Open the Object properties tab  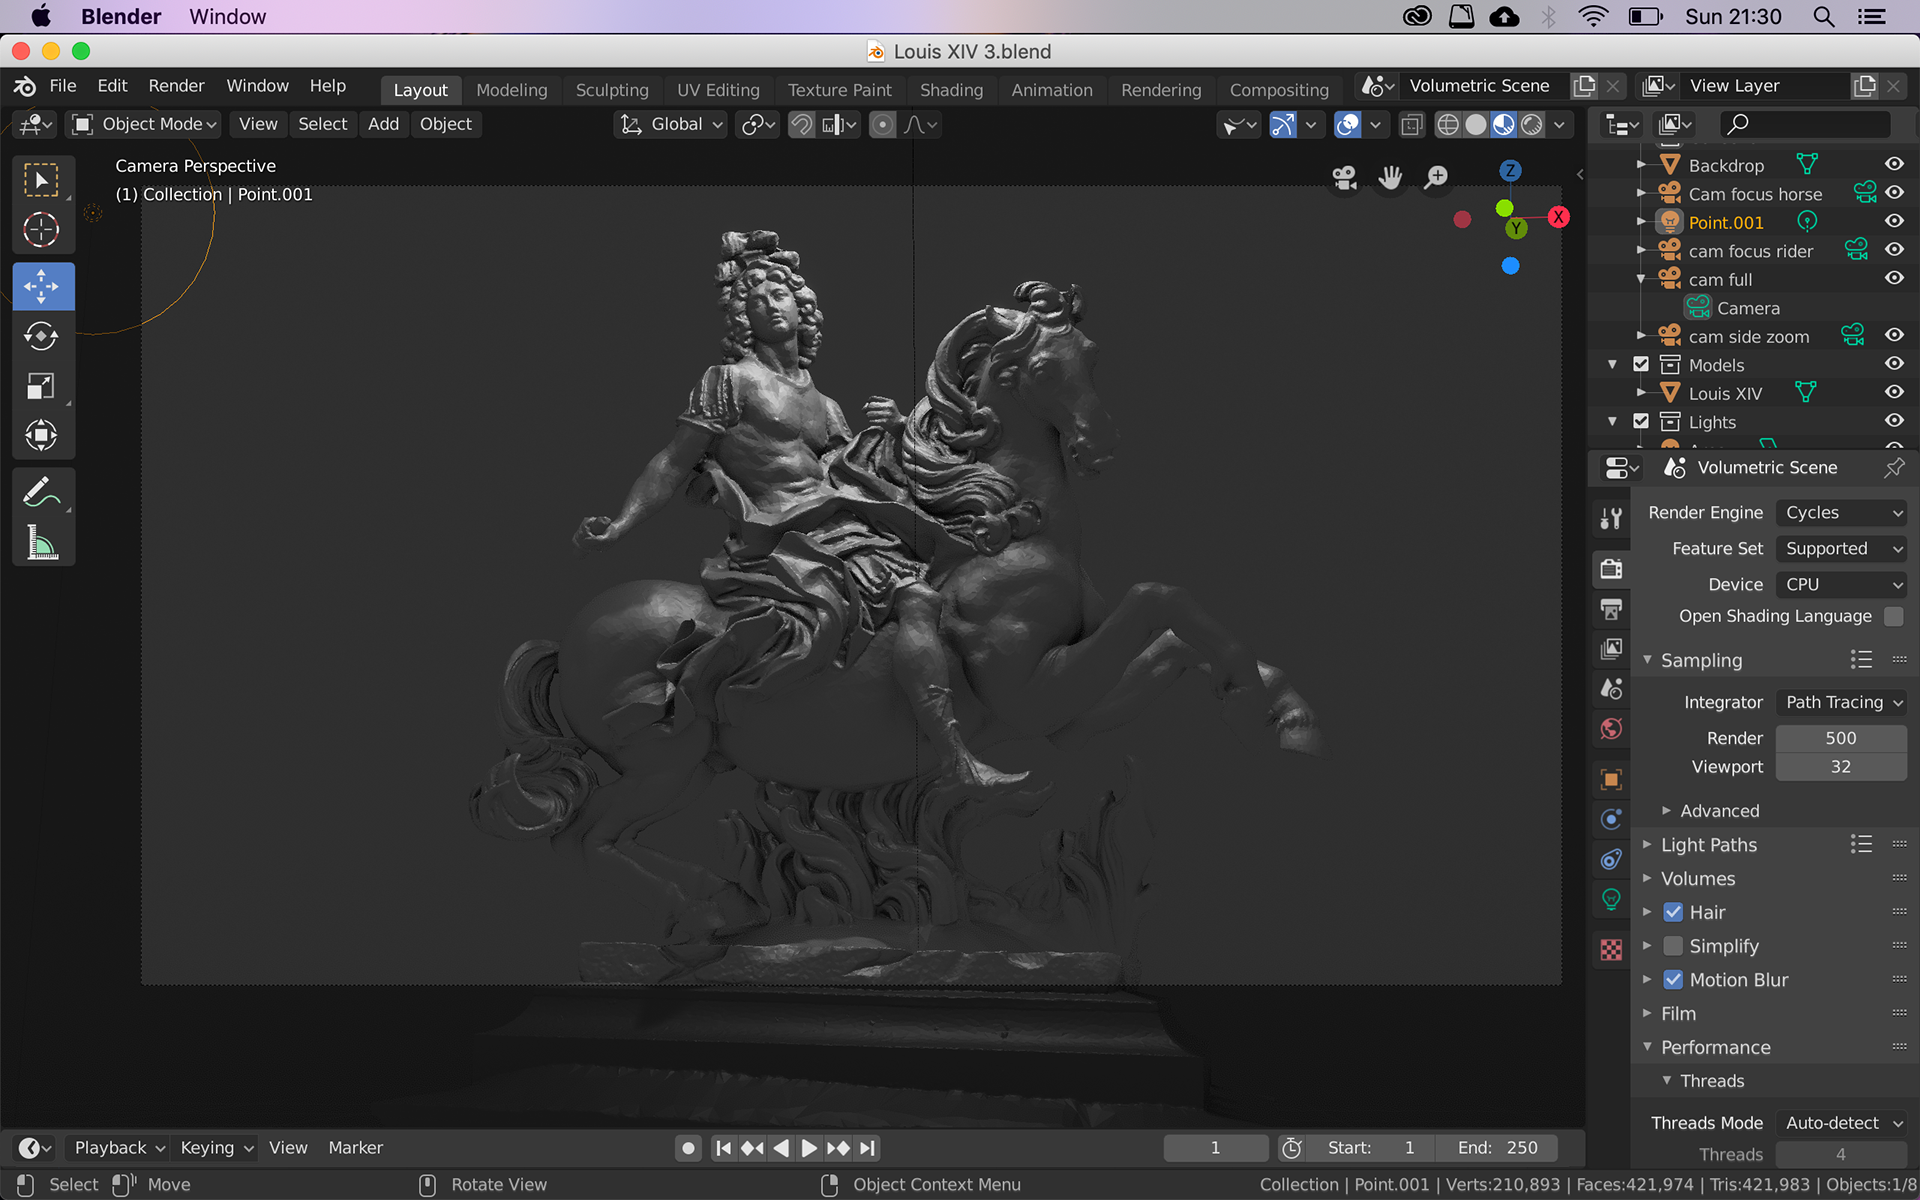point(1611,779)
